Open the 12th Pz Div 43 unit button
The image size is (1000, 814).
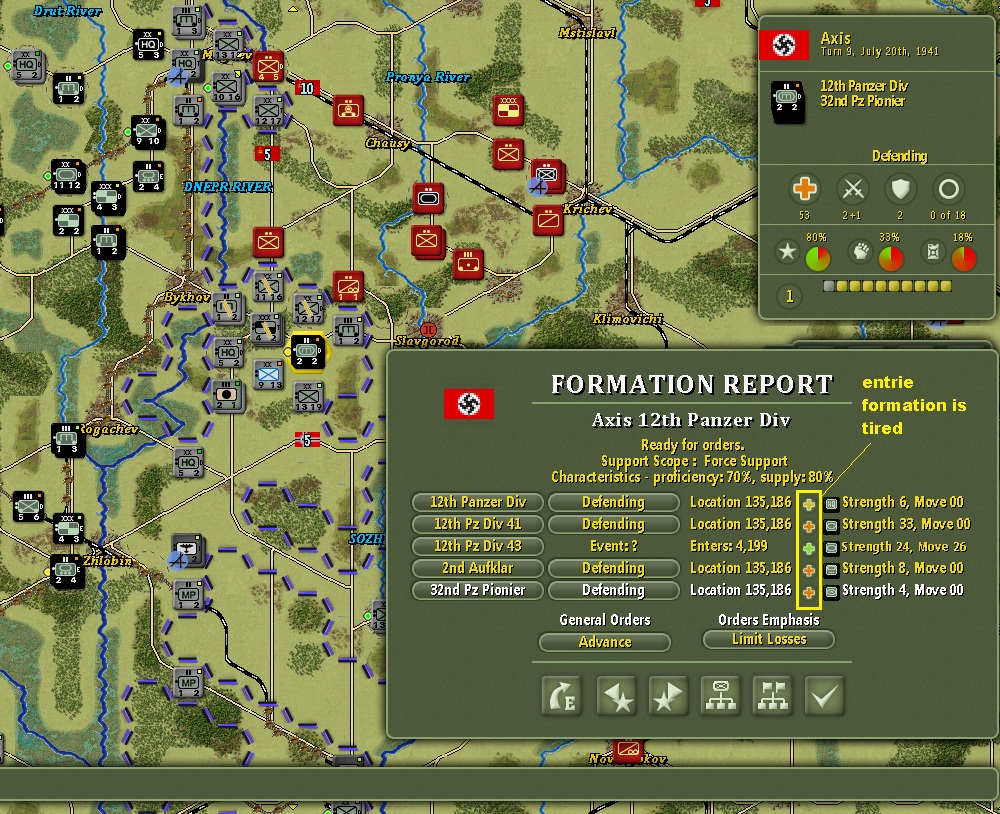[x=478, y=547]
